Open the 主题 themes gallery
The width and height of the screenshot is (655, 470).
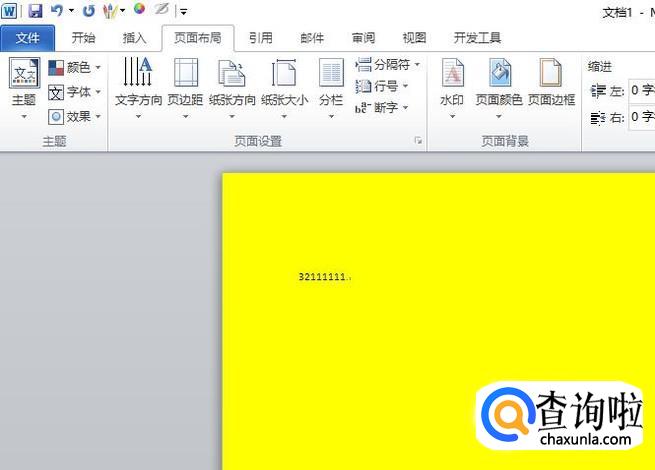point(24,88)
